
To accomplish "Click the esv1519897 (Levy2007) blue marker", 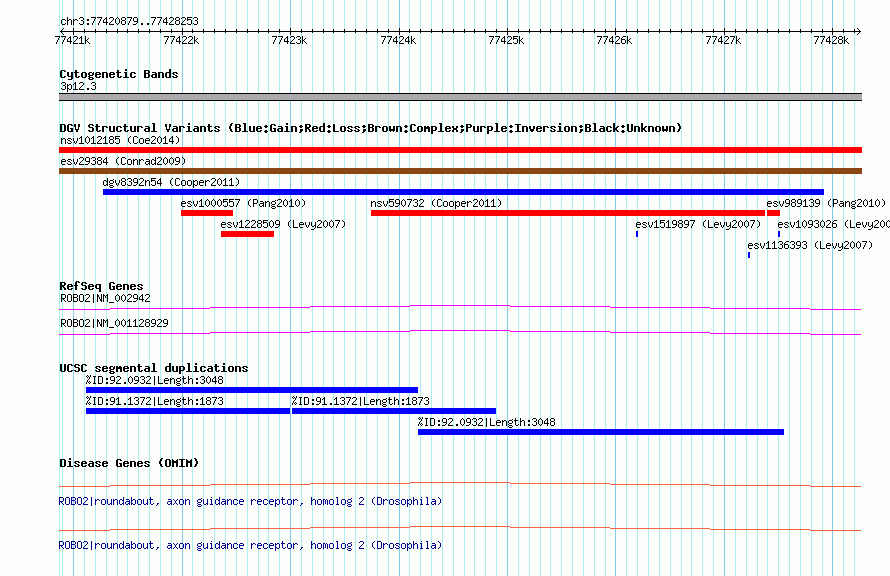I will 637,234.
